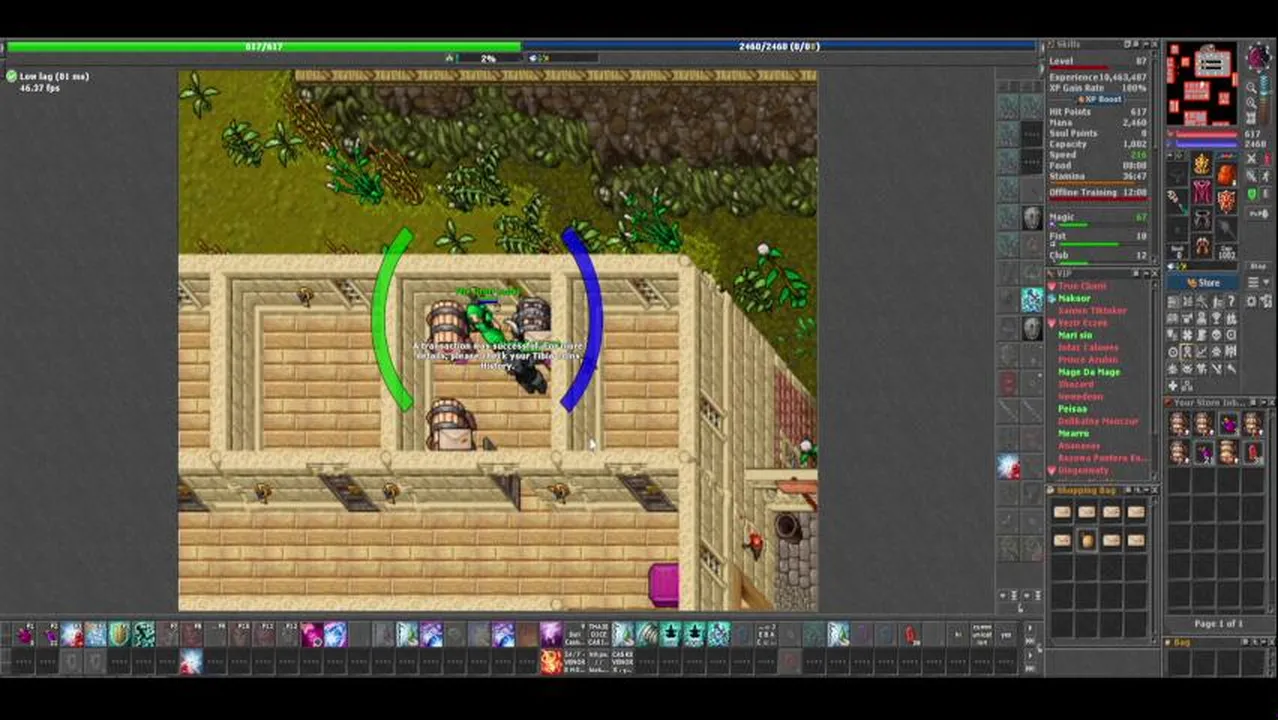Select the wand weapon slot
Screen dimensions: 1278x720
pos(1178,201)
